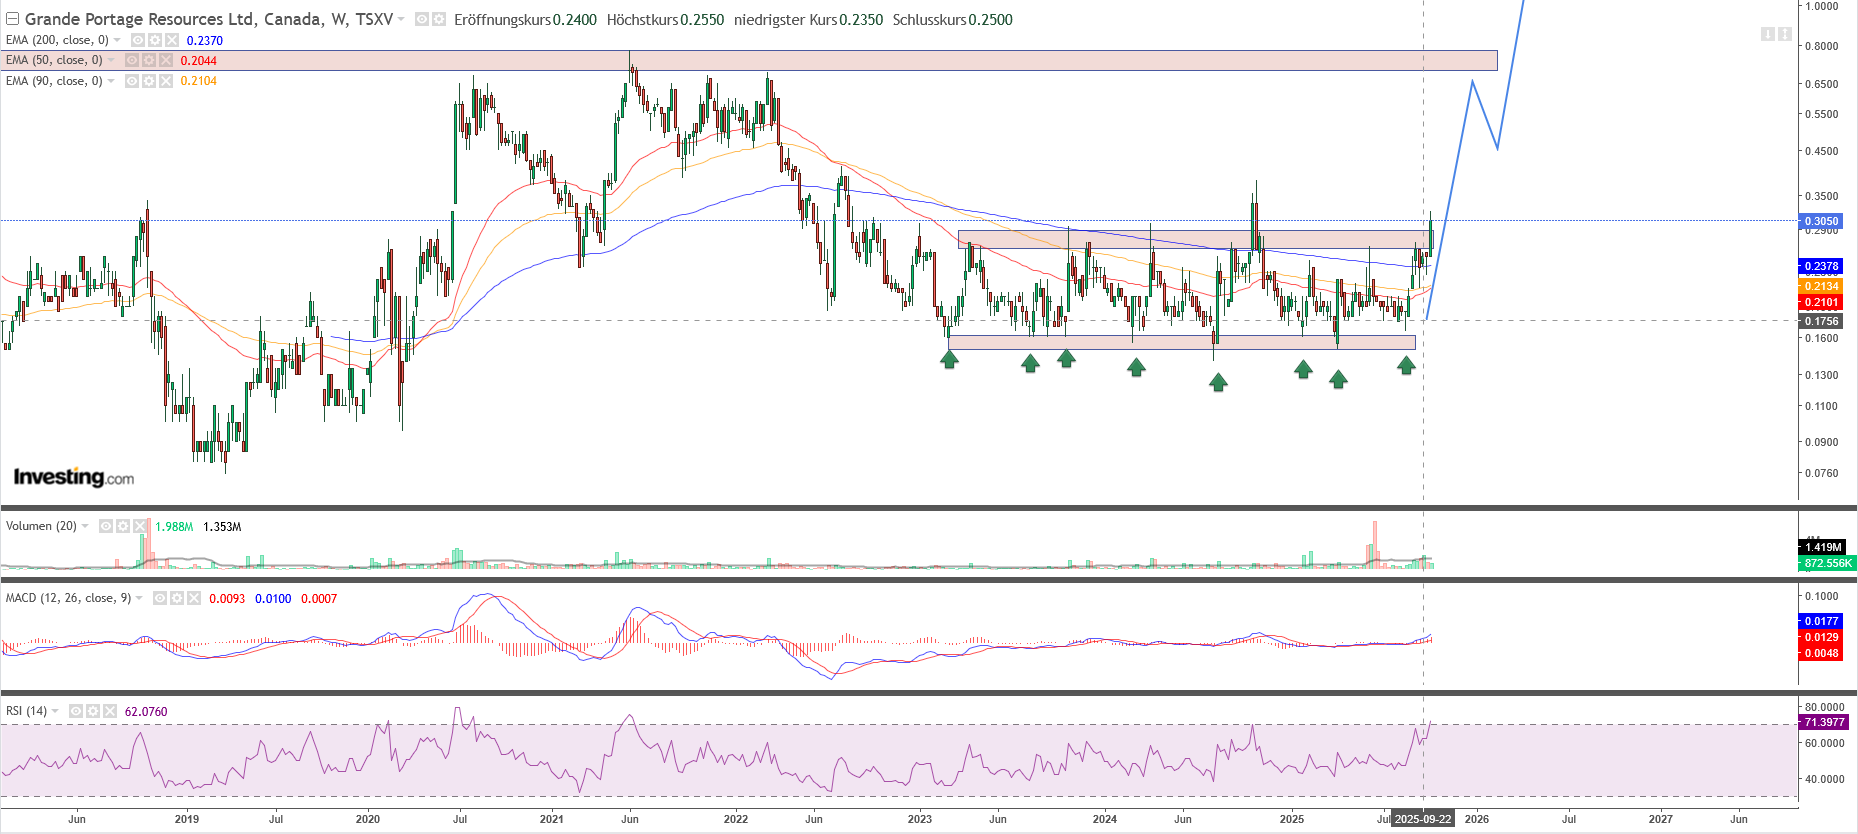Collapse the legend using the minus box
Viewport: 1858px width, 834px height.
coord(12,19)
